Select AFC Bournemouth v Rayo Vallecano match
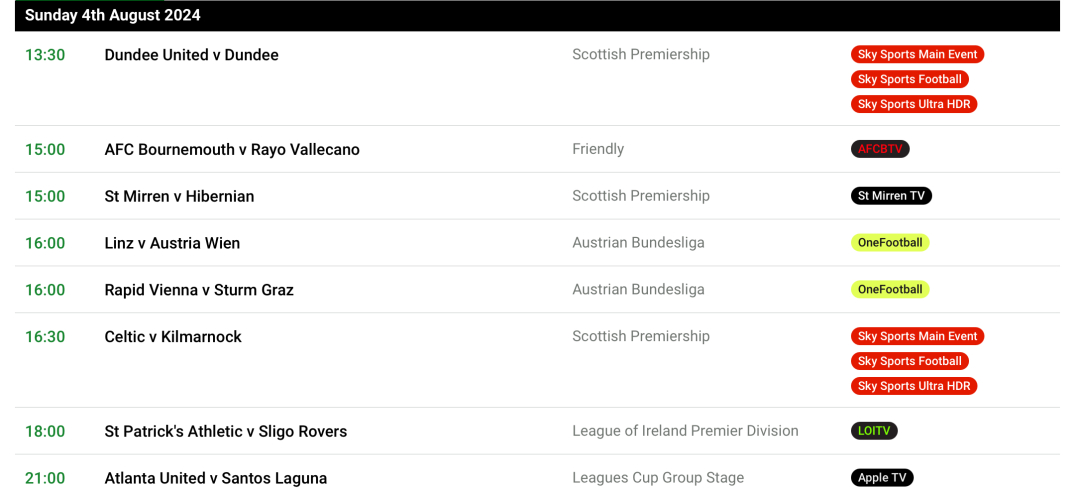1075x500 pixels. click(x=232, y=149)
